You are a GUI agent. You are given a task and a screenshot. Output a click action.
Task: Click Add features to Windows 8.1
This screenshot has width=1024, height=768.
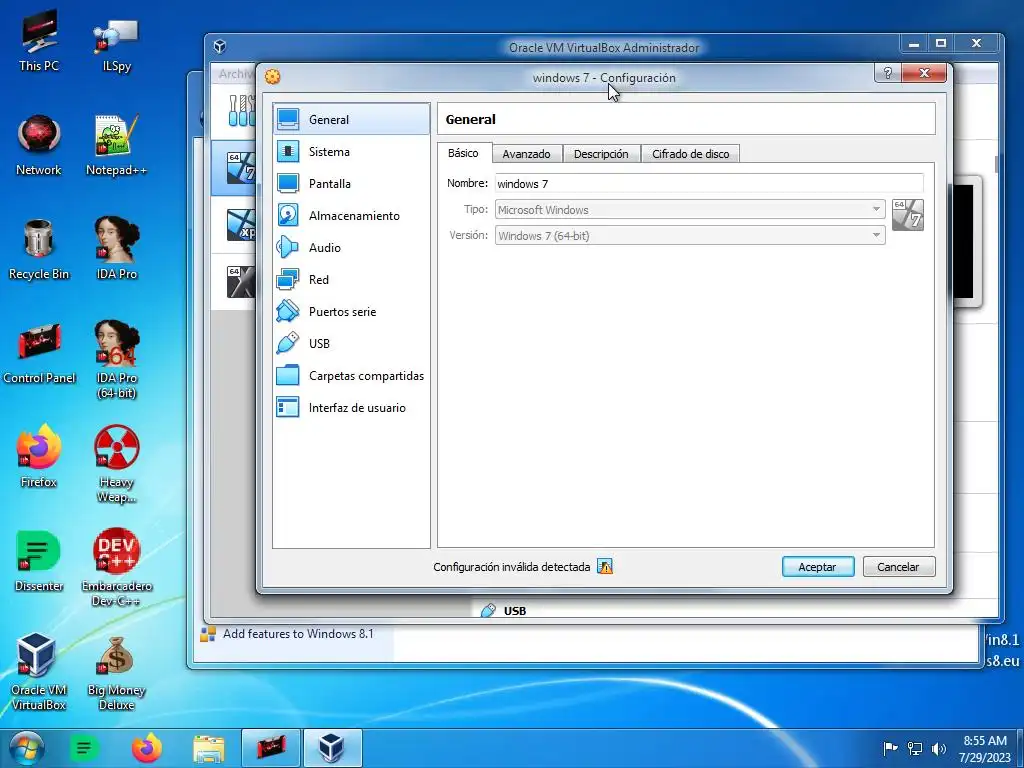(x=298, y=633)
